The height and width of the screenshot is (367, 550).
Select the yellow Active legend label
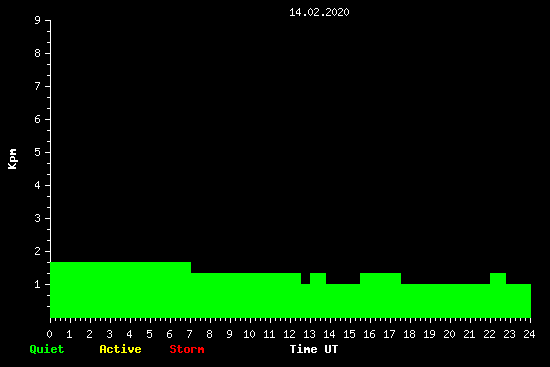[120, 349]
